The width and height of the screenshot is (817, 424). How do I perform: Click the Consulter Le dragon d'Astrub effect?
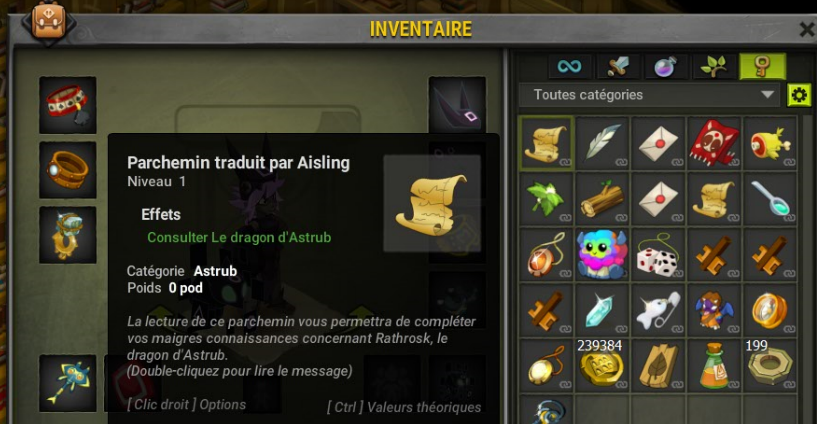click(x=239, y=238)
